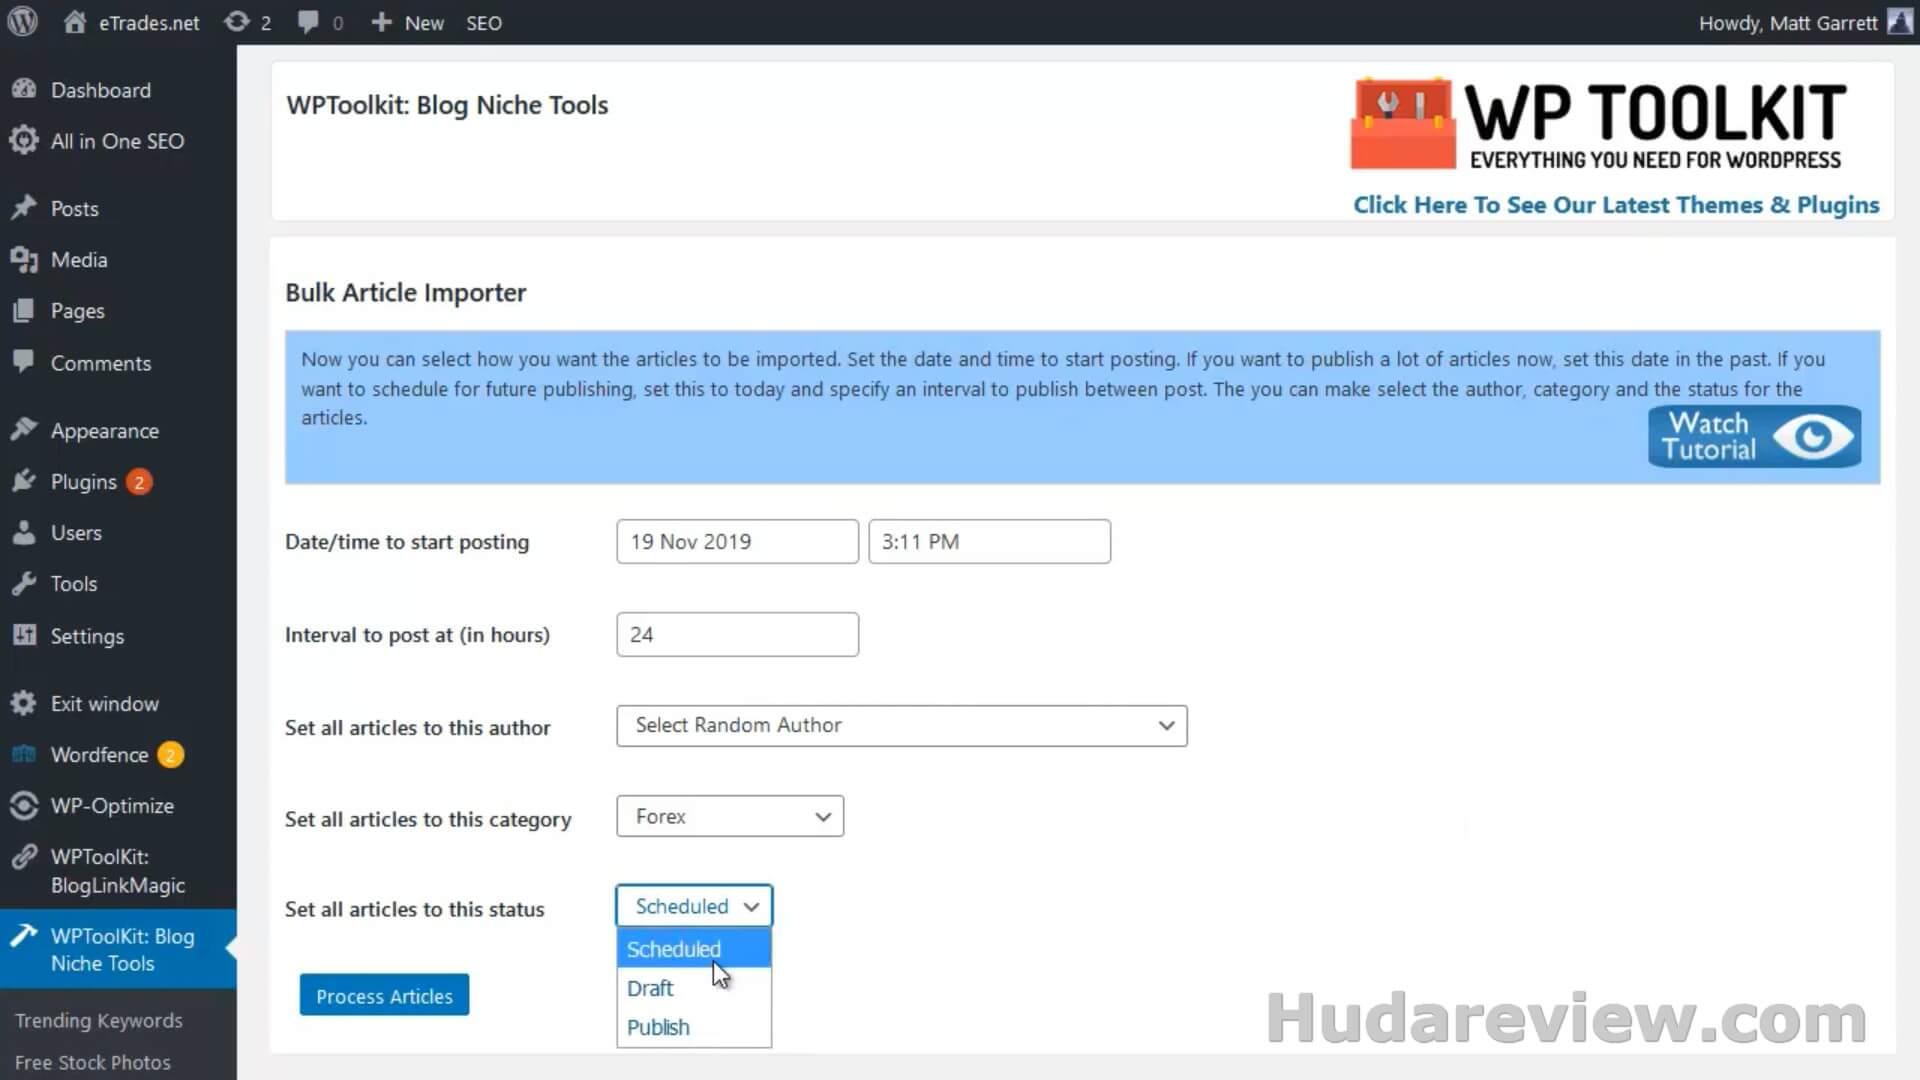Open Trending Keywords submenu item
The width and height of the screenshot is (1920, 1080).
(x=99, y=1020)
